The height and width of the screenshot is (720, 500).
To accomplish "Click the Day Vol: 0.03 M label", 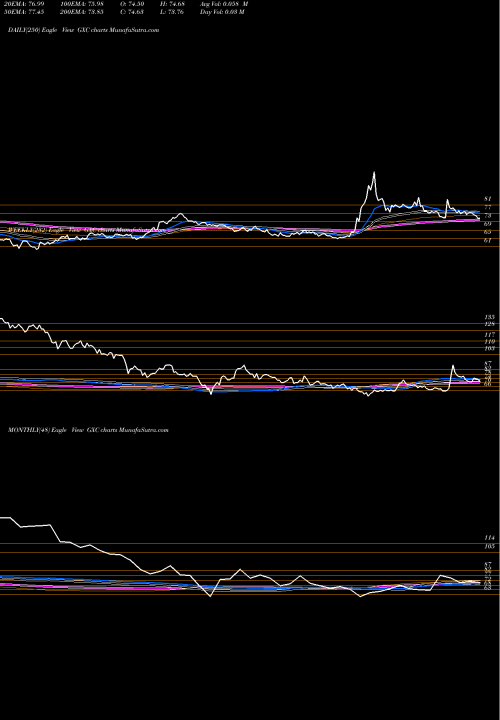I will [222, 12].
